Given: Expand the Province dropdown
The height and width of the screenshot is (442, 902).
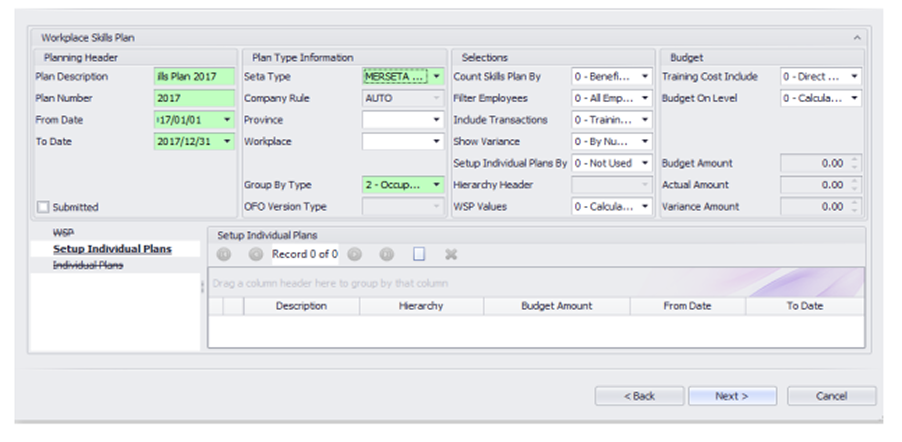Looking at the screenshot, I should pyautogui.click(x=436, y=120).
